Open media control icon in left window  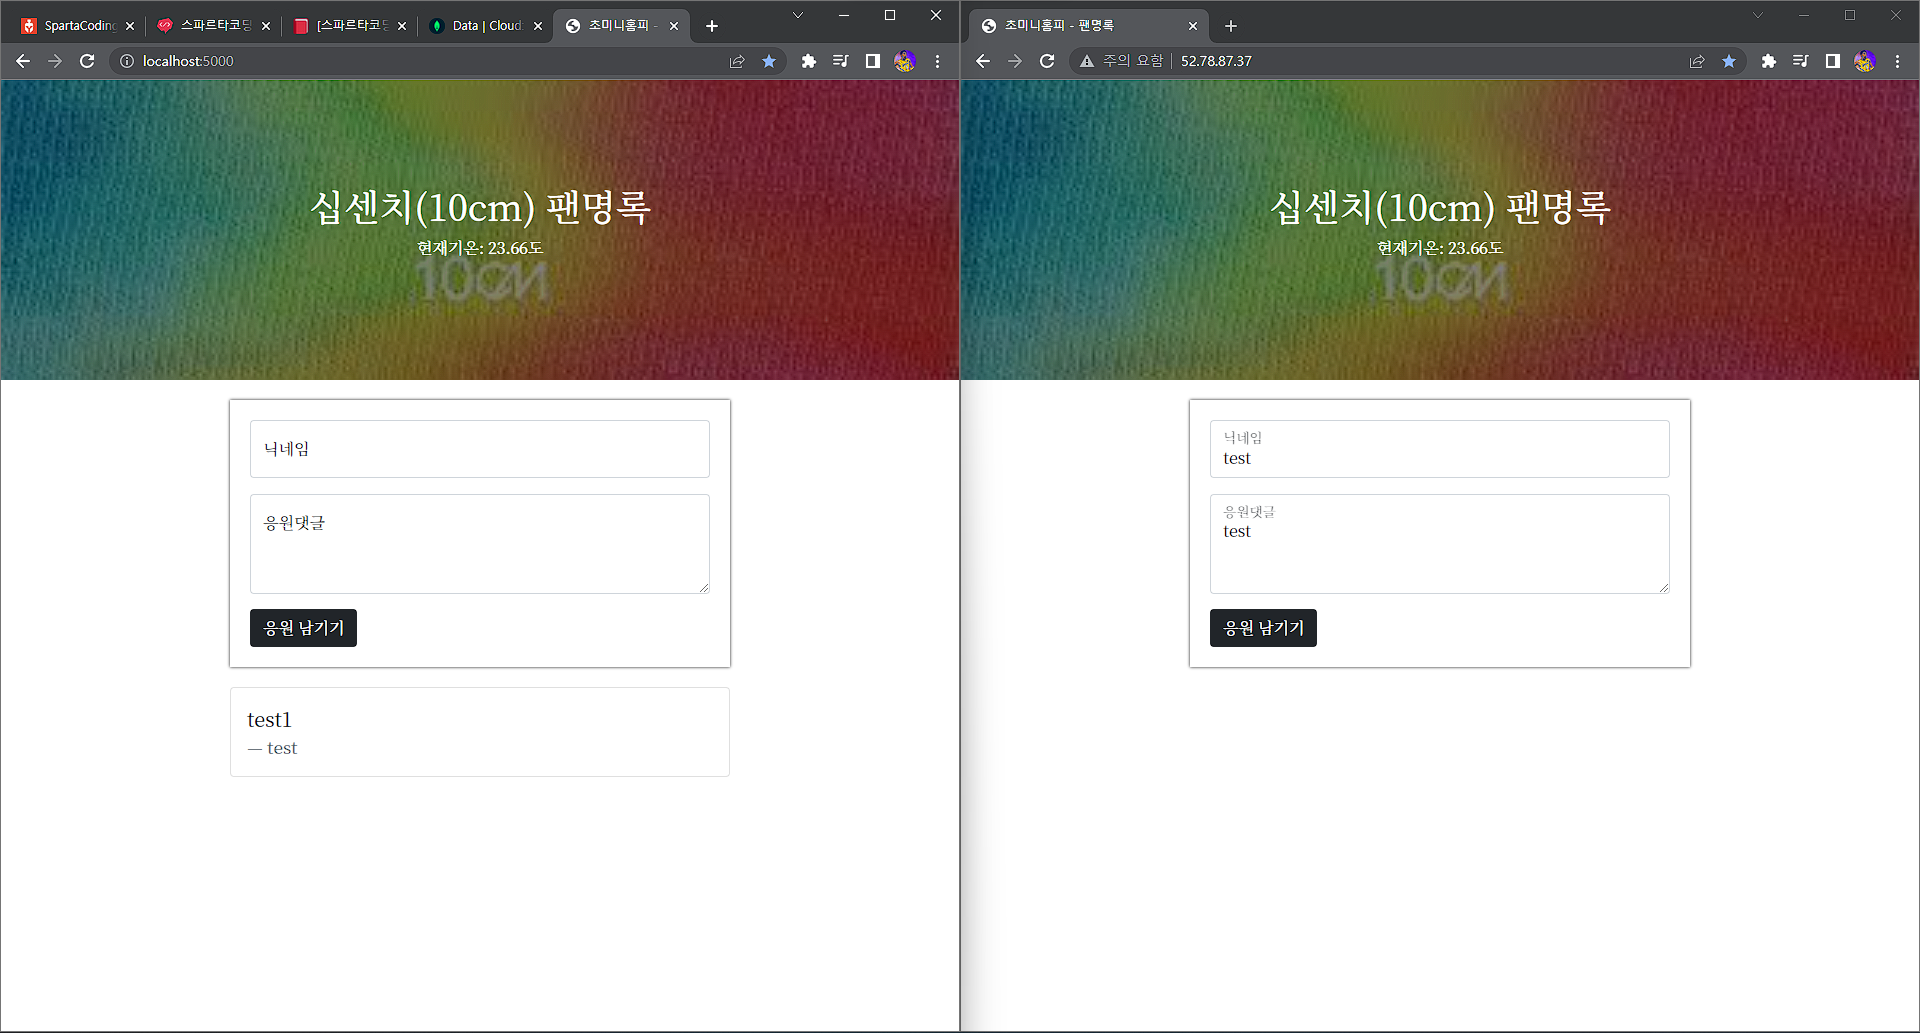pyautogui.click(x=841, y=61)
